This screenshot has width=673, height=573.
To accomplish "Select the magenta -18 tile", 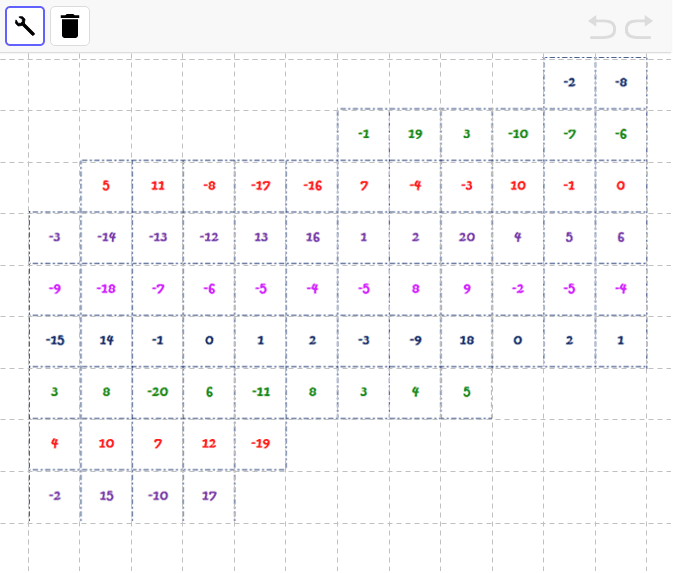I will [106, 289].
